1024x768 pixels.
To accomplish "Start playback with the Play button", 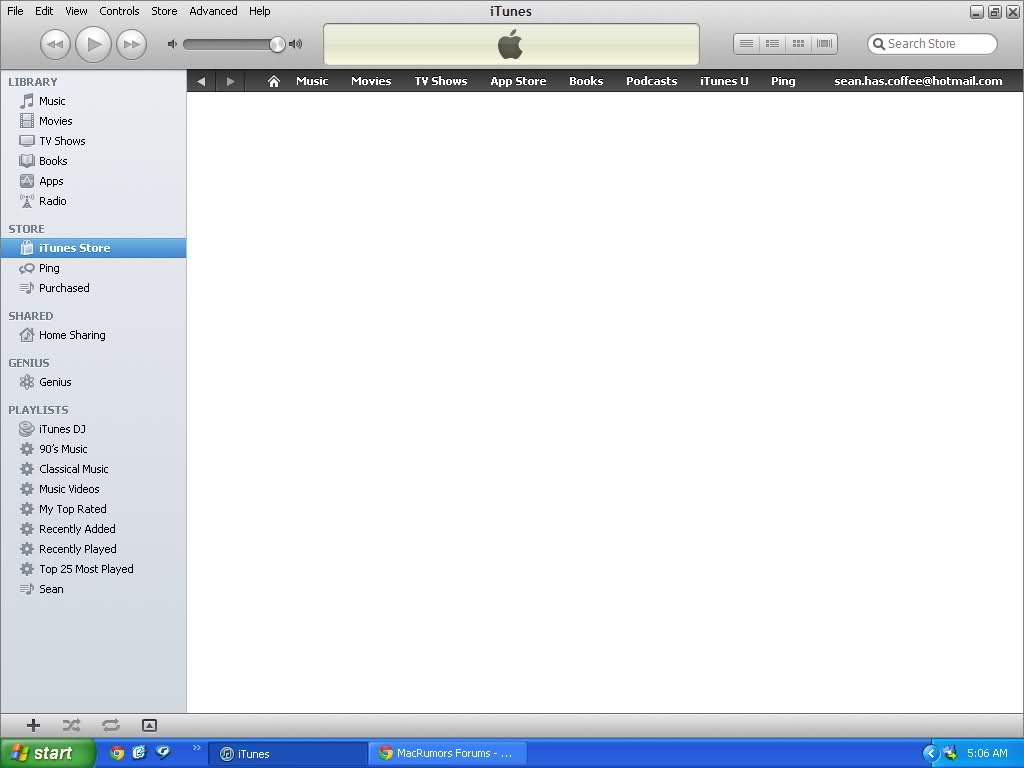I will [x=93, y=44].
